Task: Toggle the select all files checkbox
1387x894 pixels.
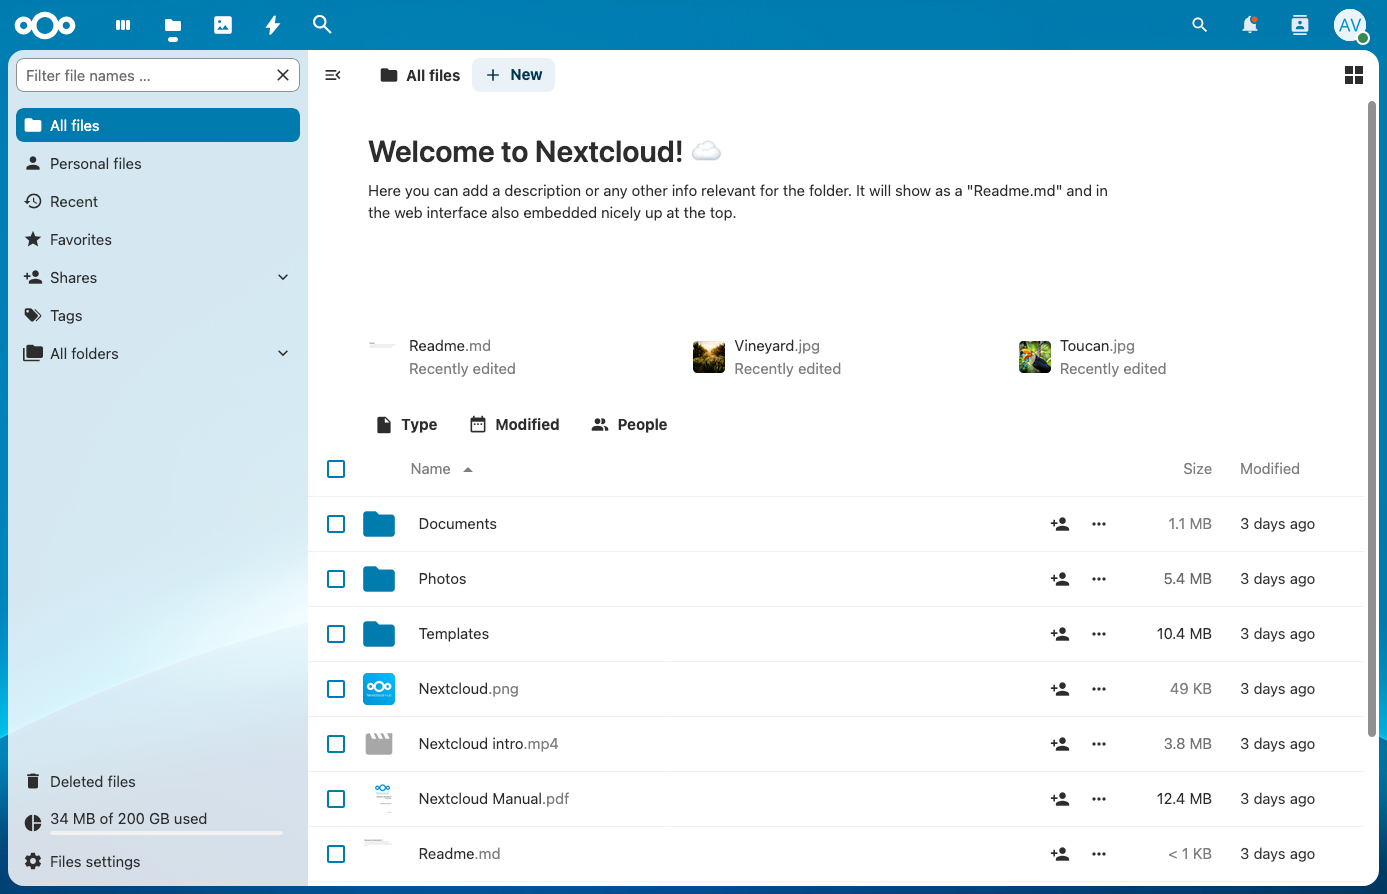Action: pyautogui.click(x=336, y=469)
